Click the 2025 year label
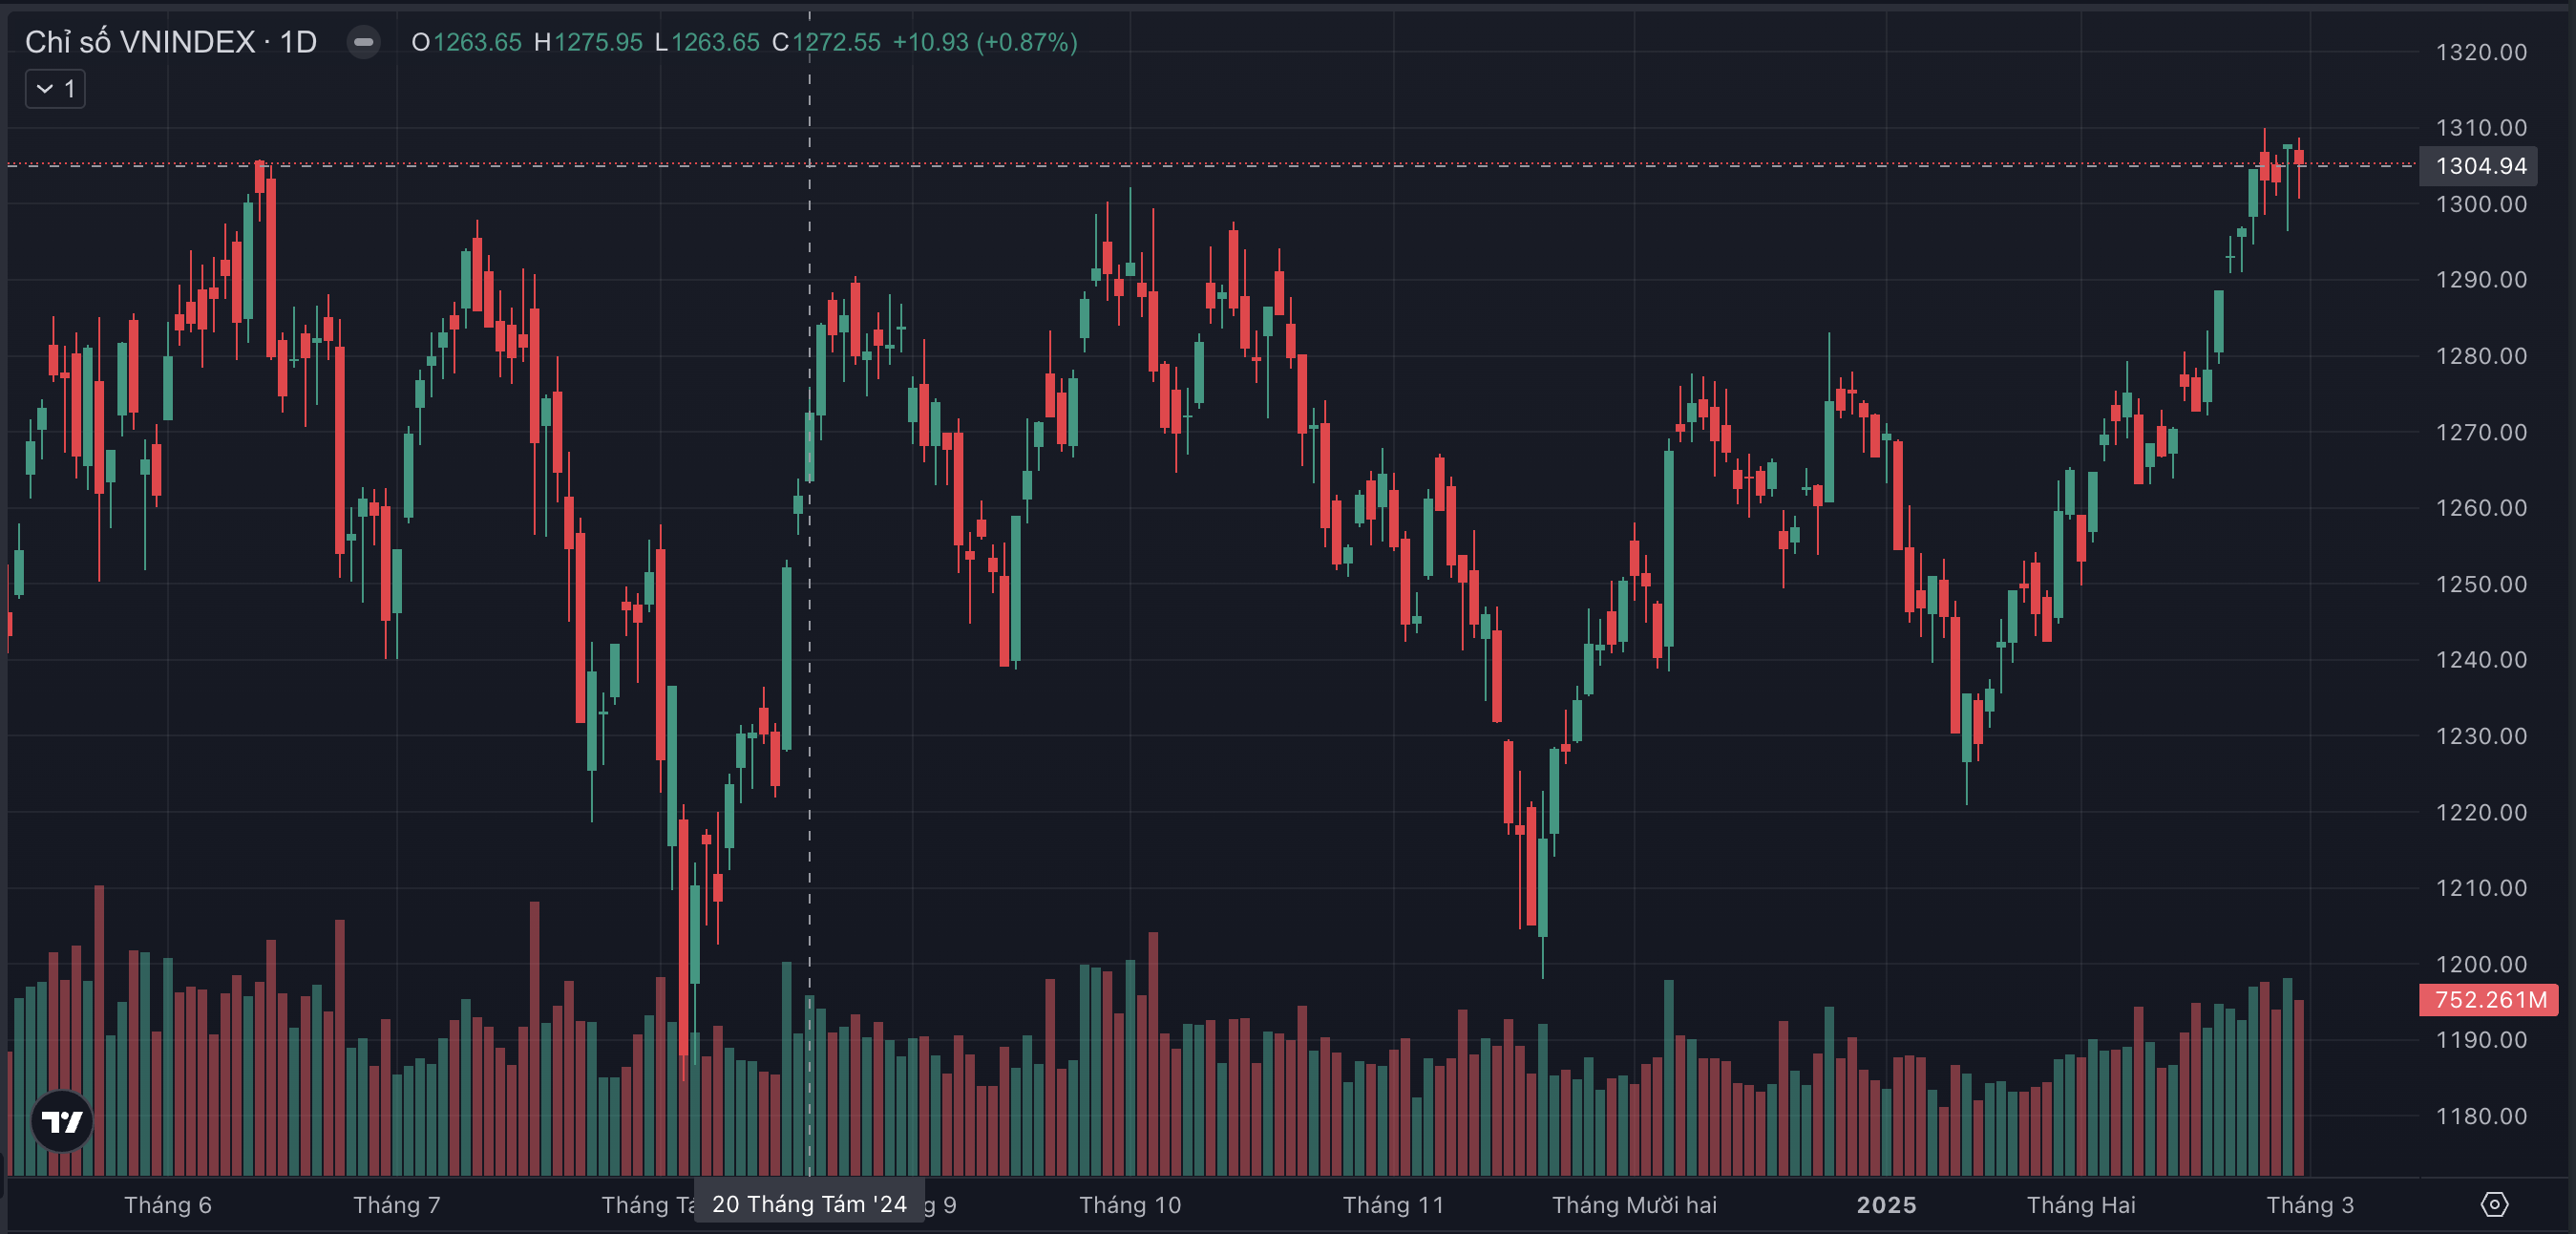 pyautogui.click(x=1886, y=1205)
